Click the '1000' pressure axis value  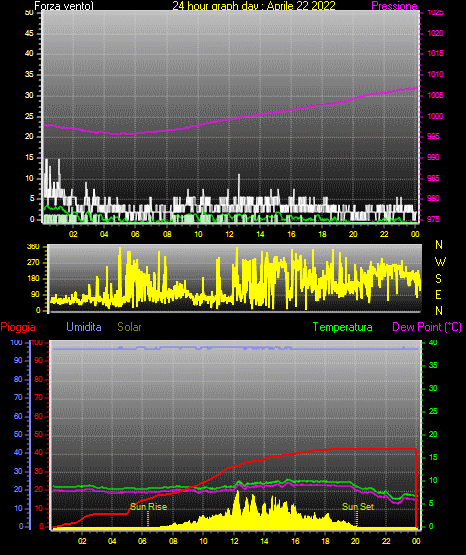click(x=435, y=116)
